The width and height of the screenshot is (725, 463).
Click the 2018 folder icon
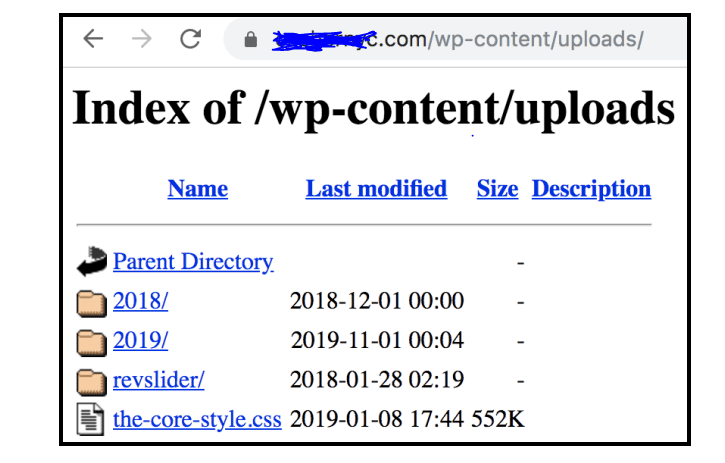(x=92, y=303)
